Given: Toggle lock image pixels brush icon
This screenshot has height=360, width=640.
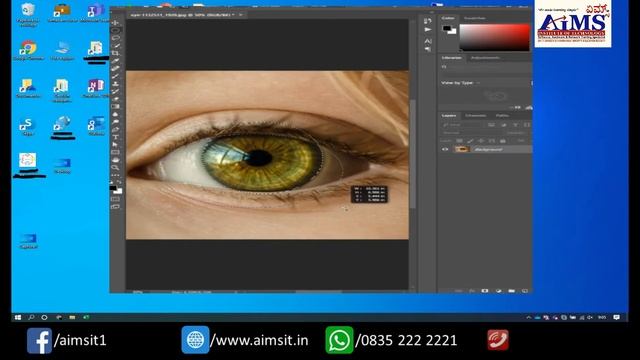Looking at the screenshot, I should [x=470, y=141].
